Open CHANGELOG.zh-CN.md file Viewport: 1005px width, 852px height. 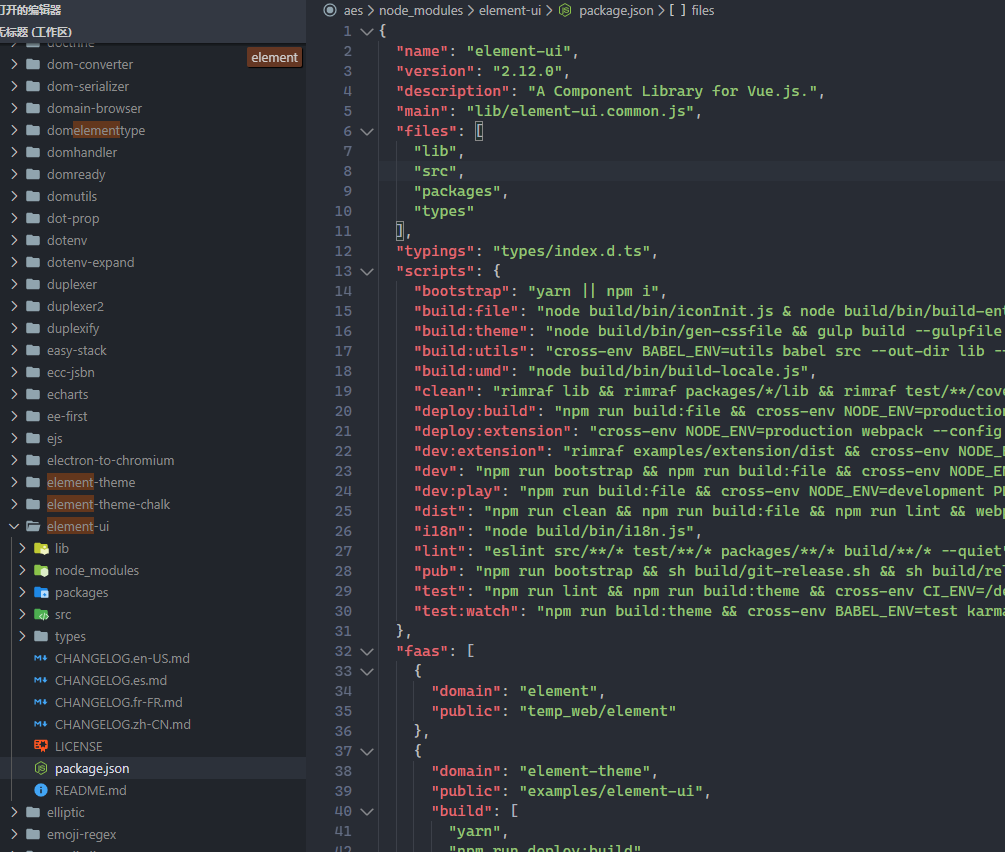click(122, 724)
